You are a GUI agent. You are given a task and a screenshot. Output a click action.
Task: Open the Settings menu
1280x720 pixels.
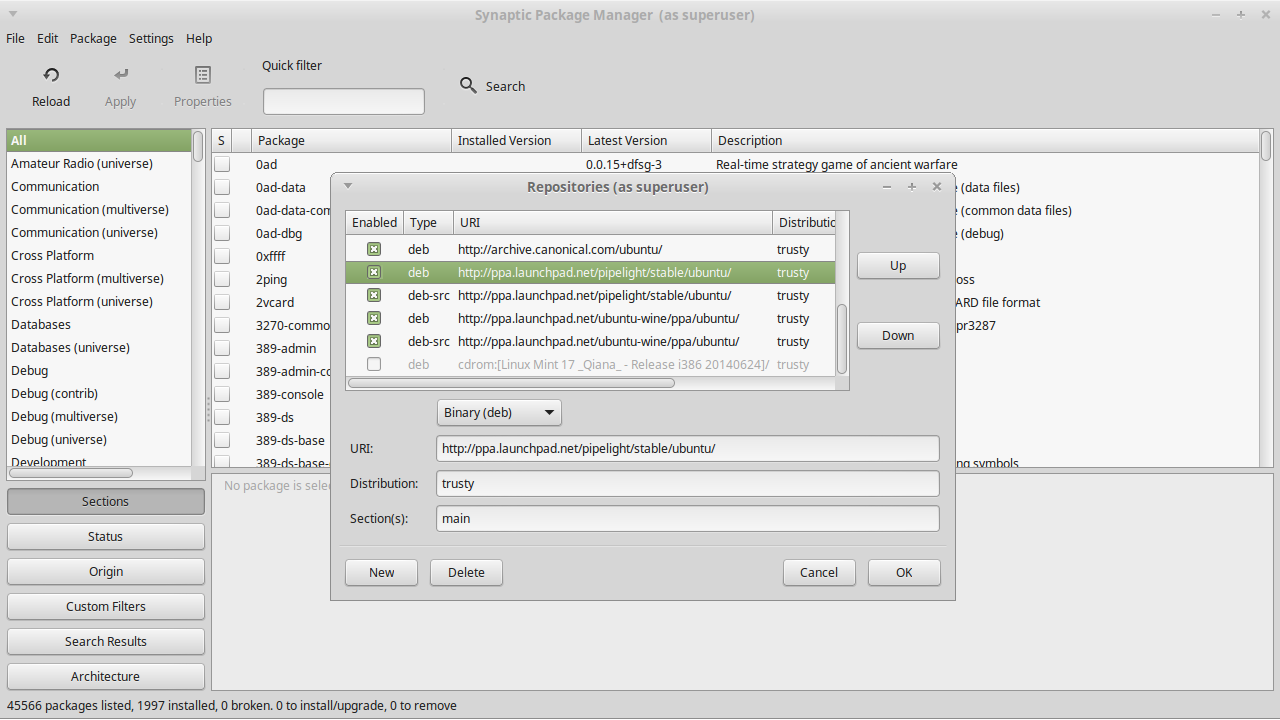click(151, 38)
